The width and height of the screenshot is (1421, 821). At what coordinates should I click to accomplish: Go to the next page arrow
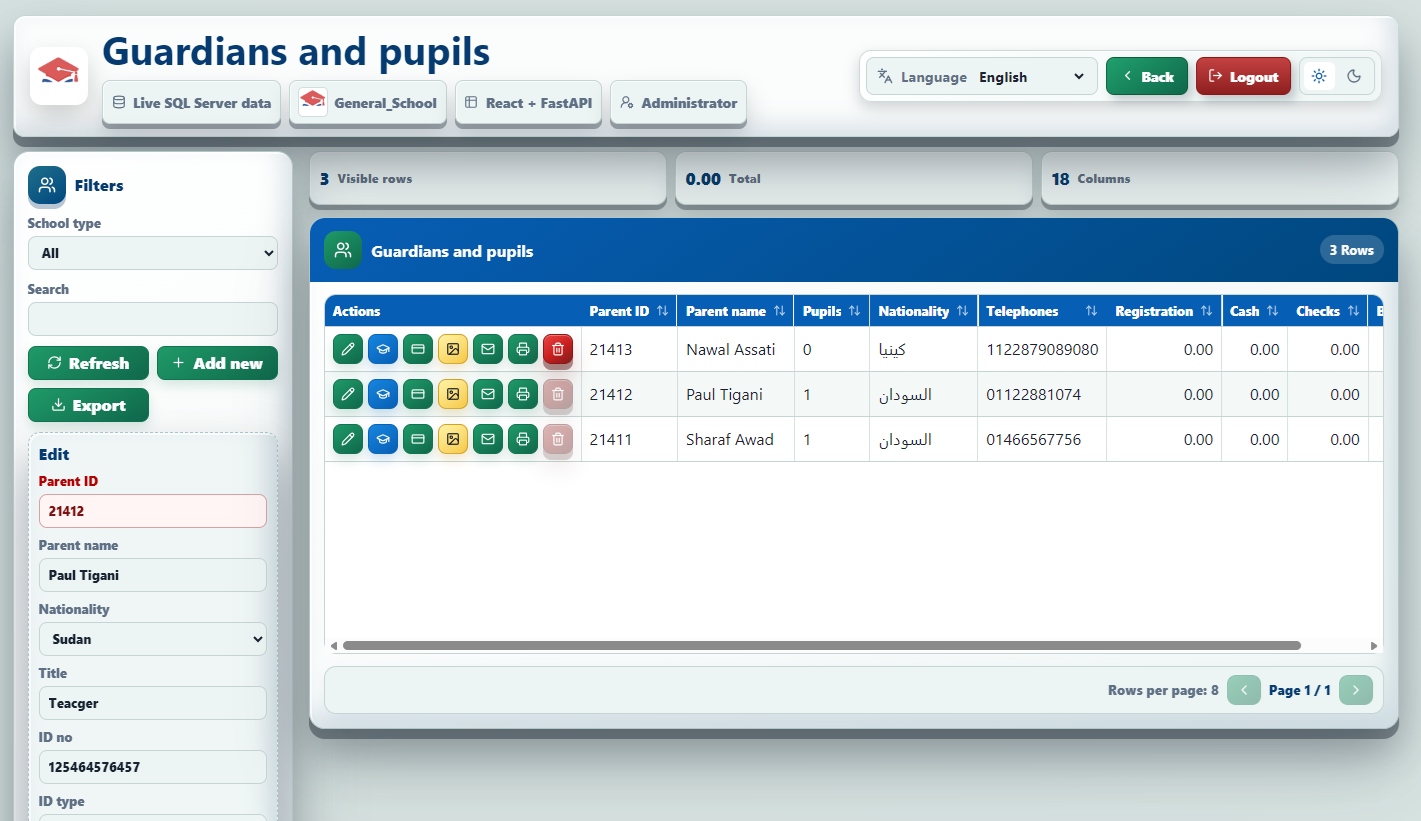(1356, 690)
